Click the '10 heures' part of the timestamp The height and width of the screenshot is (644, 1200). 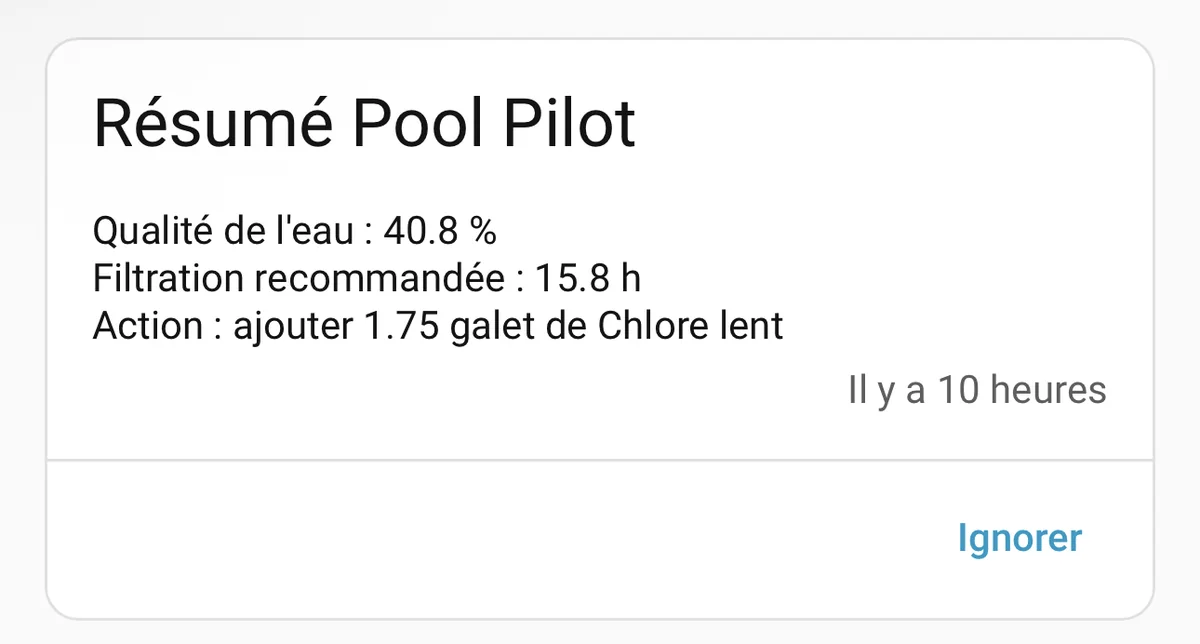tap(1022, 390)
